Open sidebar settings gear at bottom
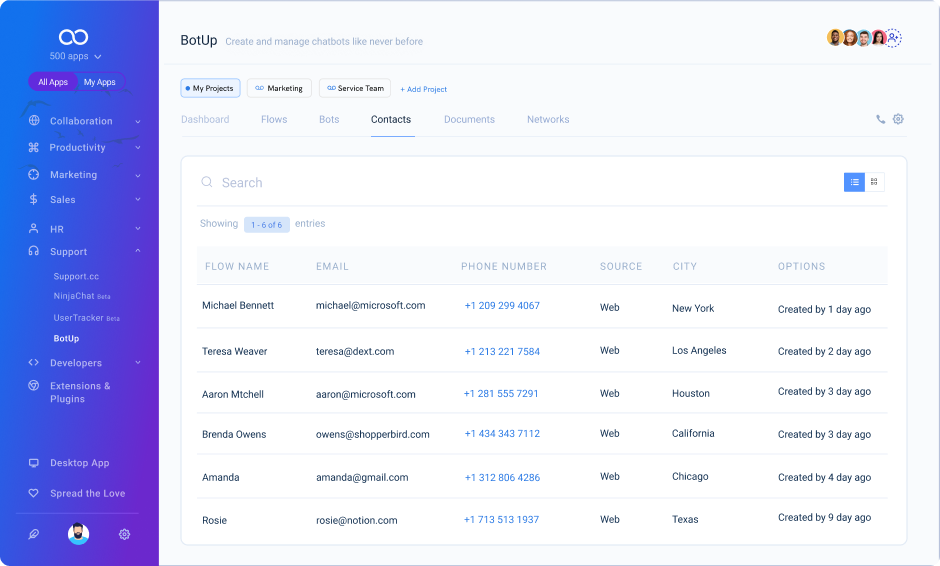The width and height of the screenshot is (940, 566). (x=124, y=534)
